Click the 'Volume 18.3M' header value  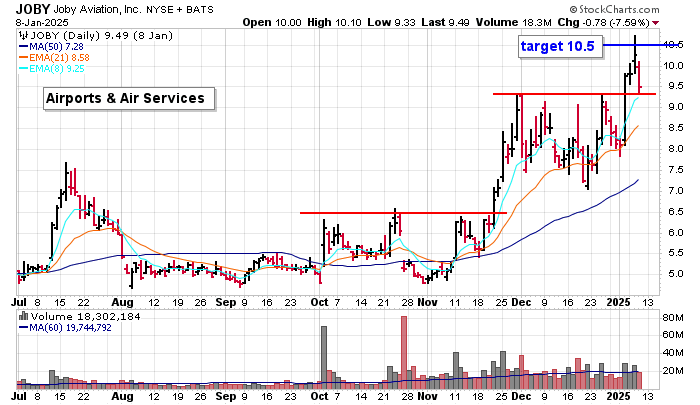[x=513, y=22]
